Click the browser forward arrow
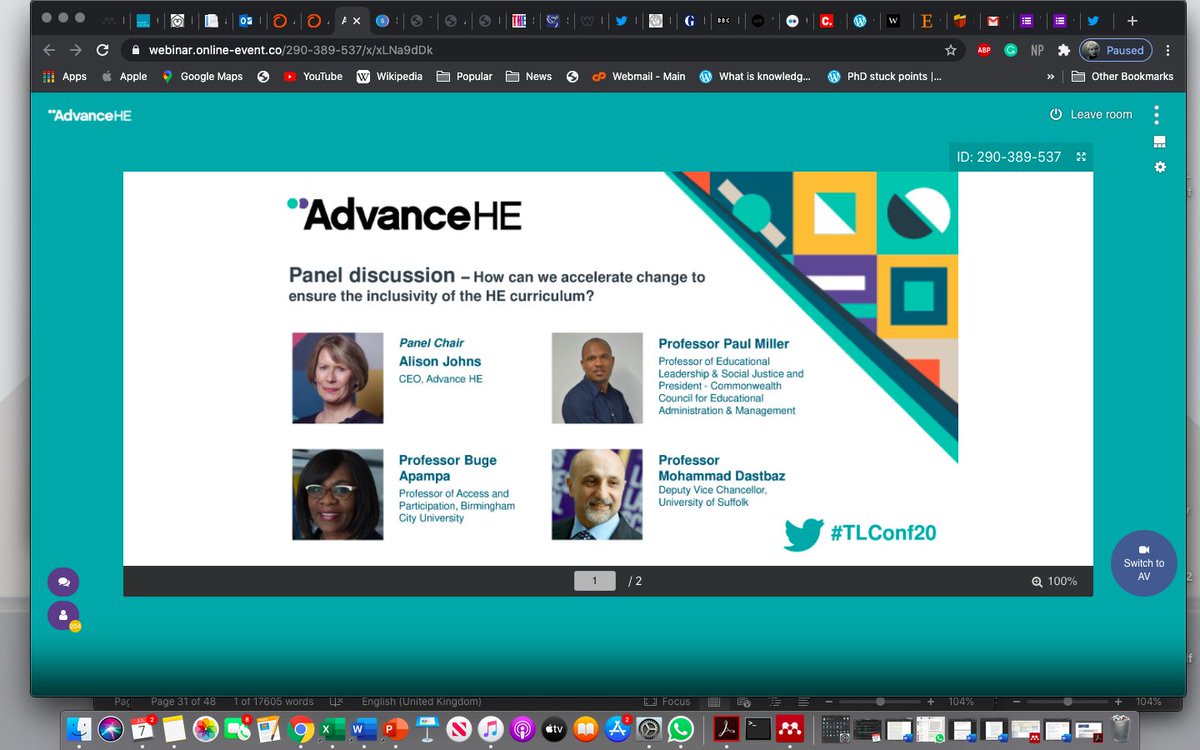Image resolution: width=1200 pixels, height=750 pixels. tap(76, 49)
